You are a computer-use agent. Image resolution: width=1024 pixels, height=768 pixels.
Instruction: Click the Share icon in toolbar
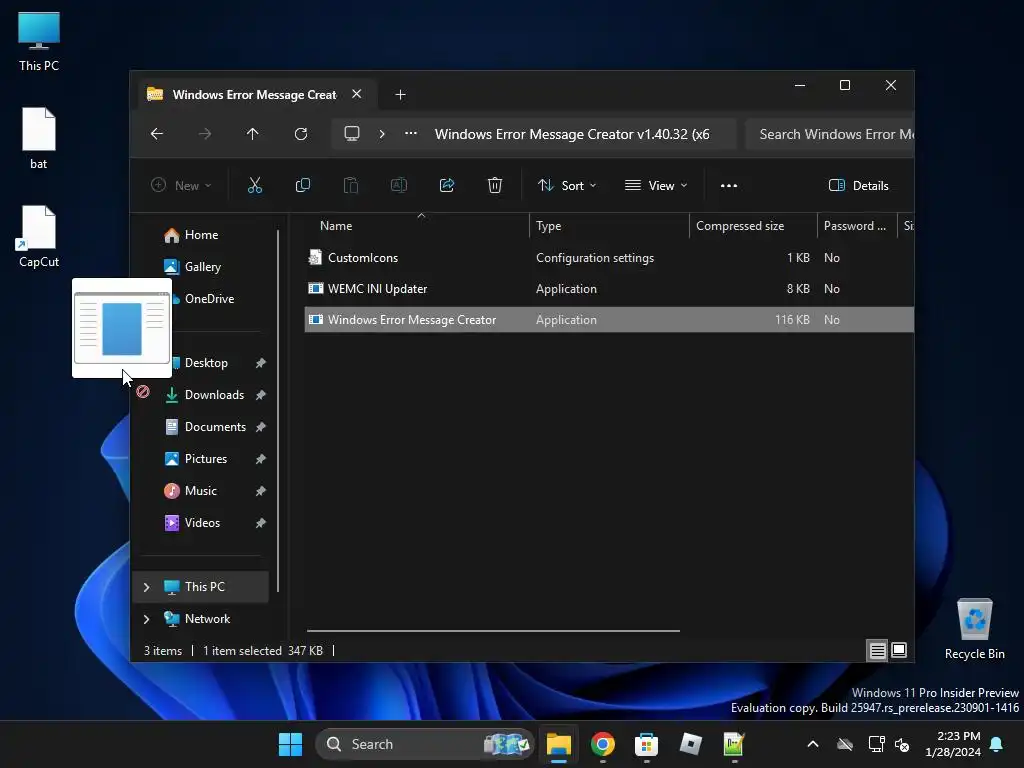tap(447, 185)
